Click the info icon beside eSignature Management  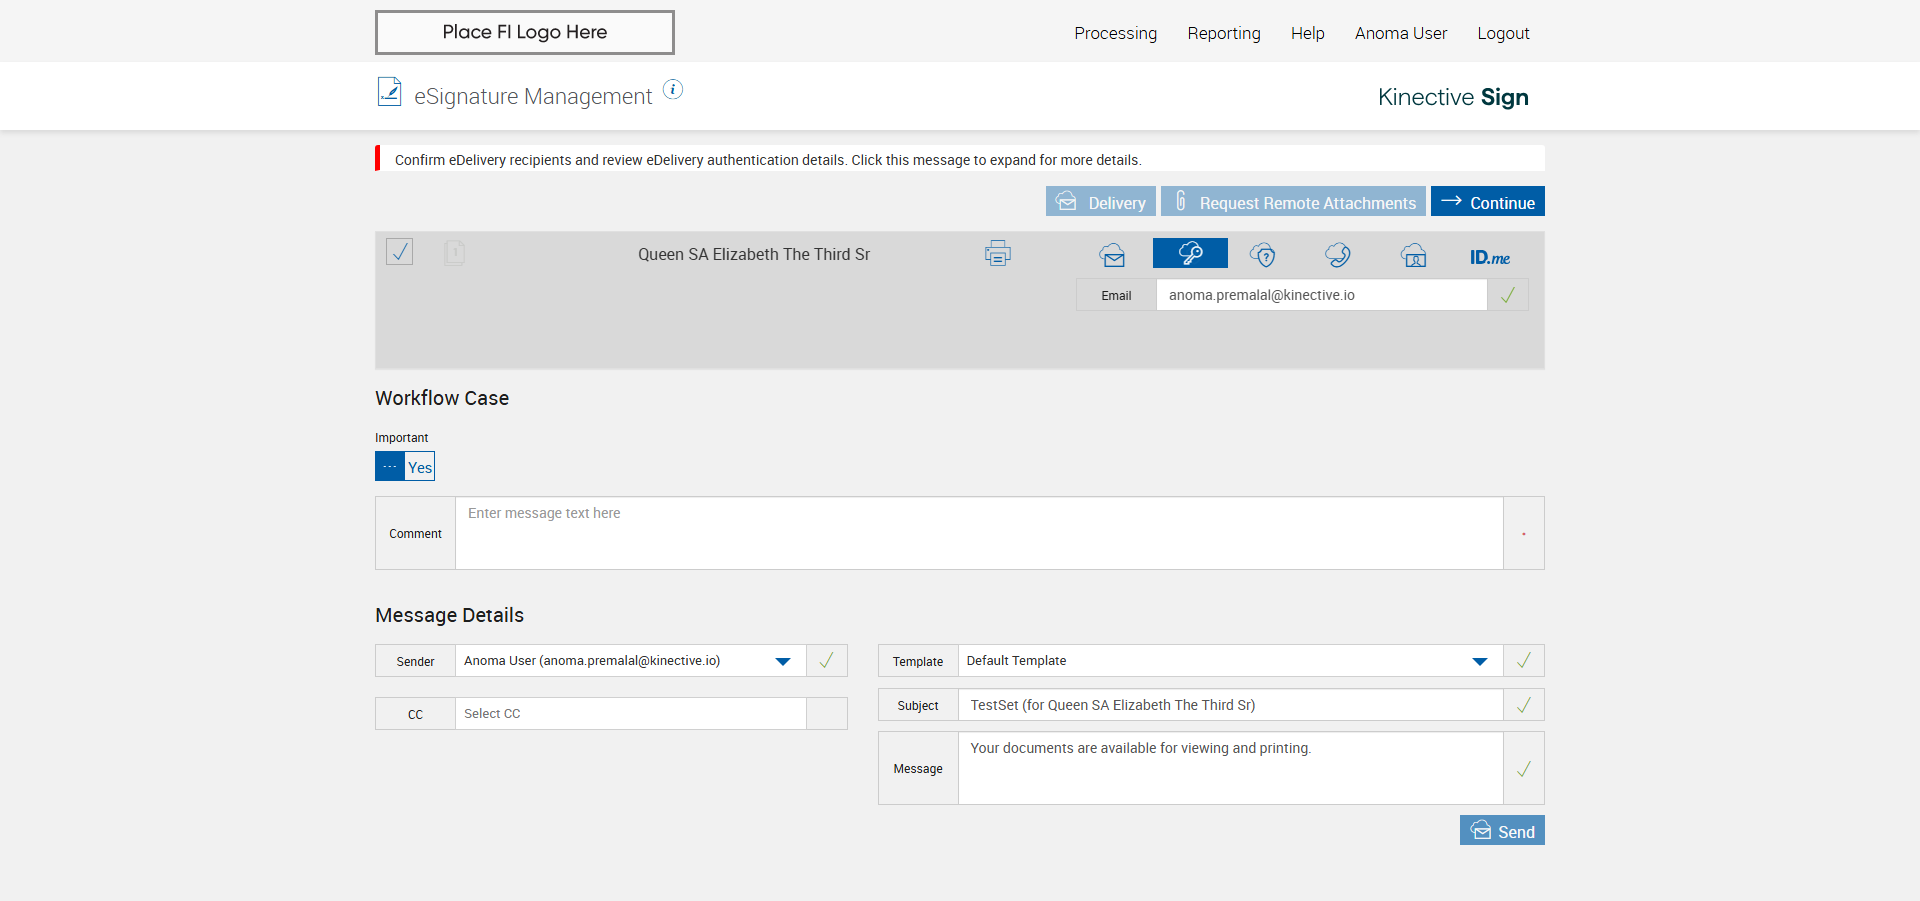pos(673,90)
